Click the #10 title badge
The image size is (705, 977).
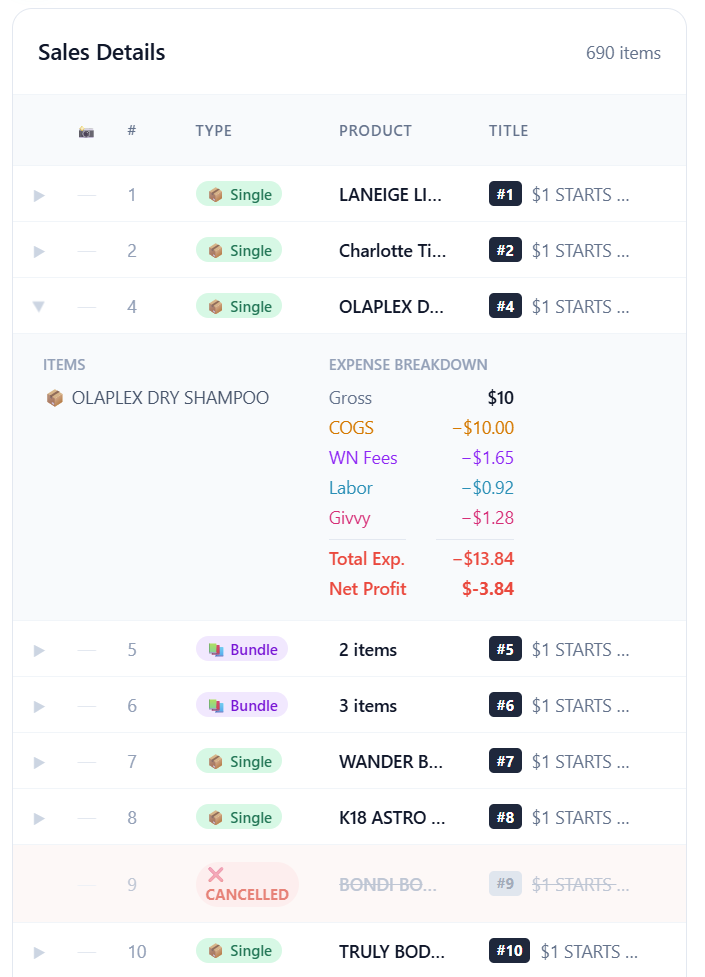509,951
